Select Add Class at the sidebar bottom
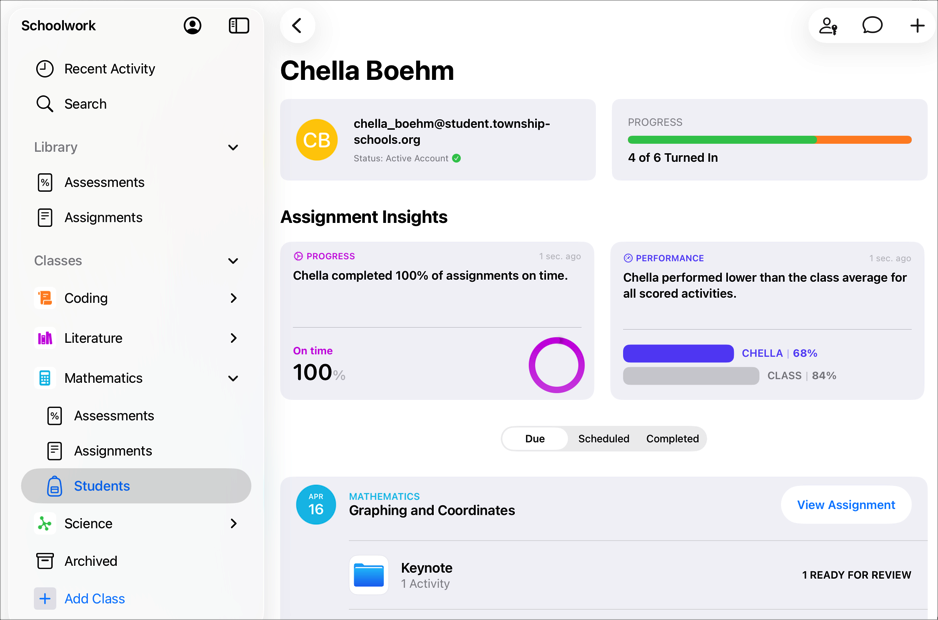 94,598
